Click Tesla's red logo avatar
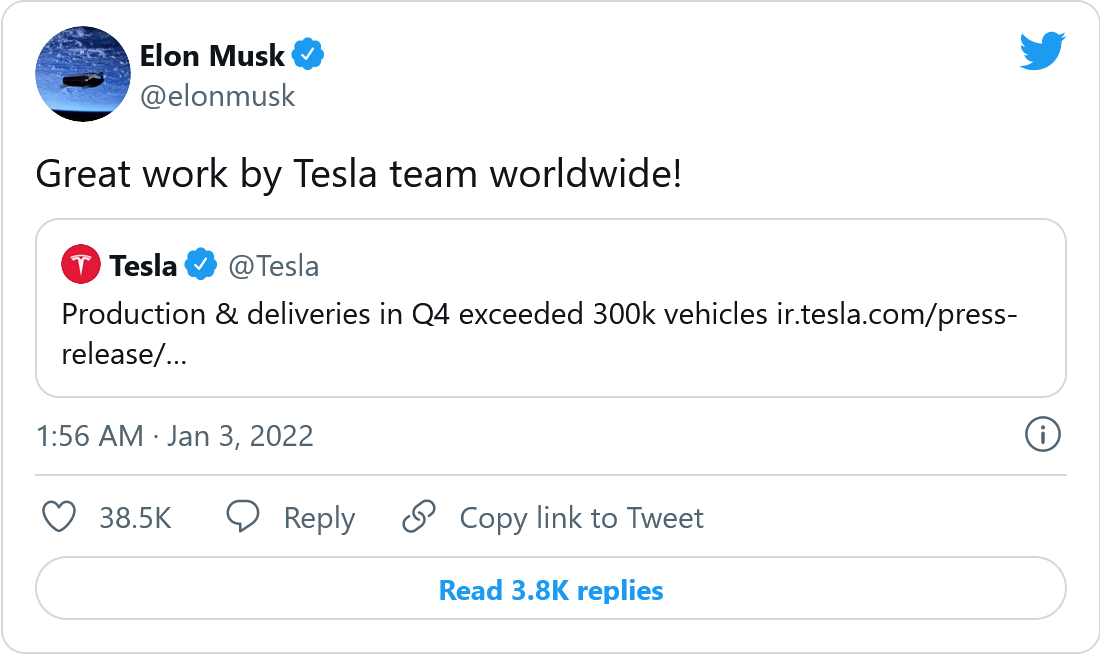The width and height of the screenshot is (1100, 654). click(x=81, y=265)
